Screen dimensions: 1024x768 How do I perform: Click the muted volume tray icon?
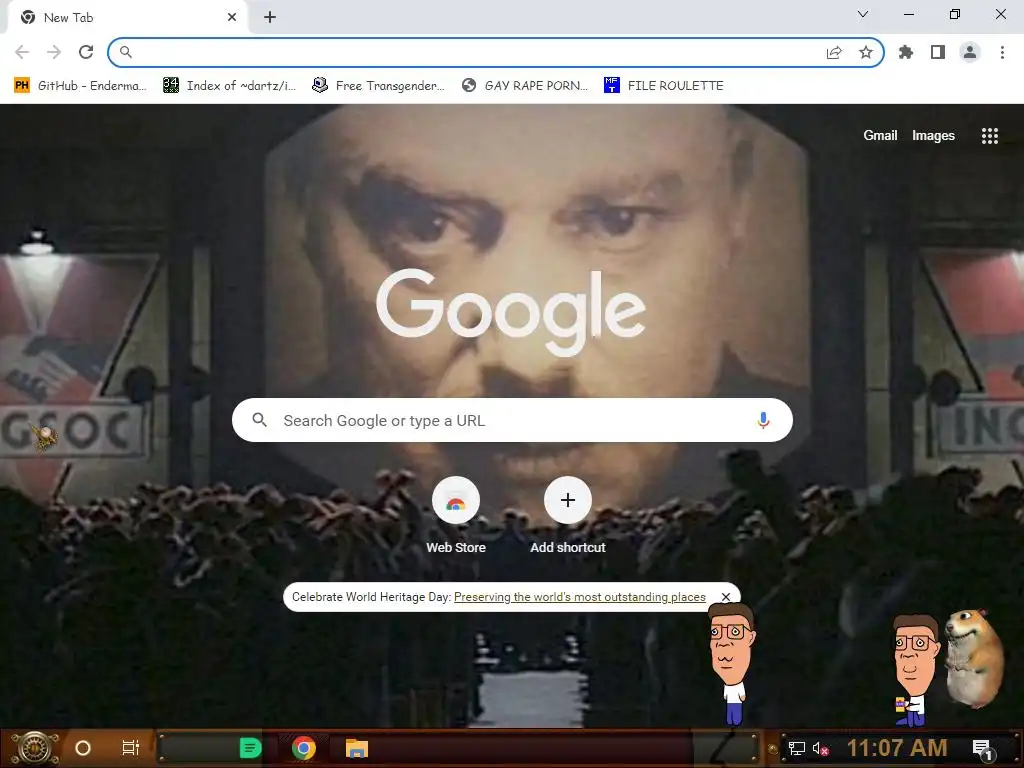(820, 748)
